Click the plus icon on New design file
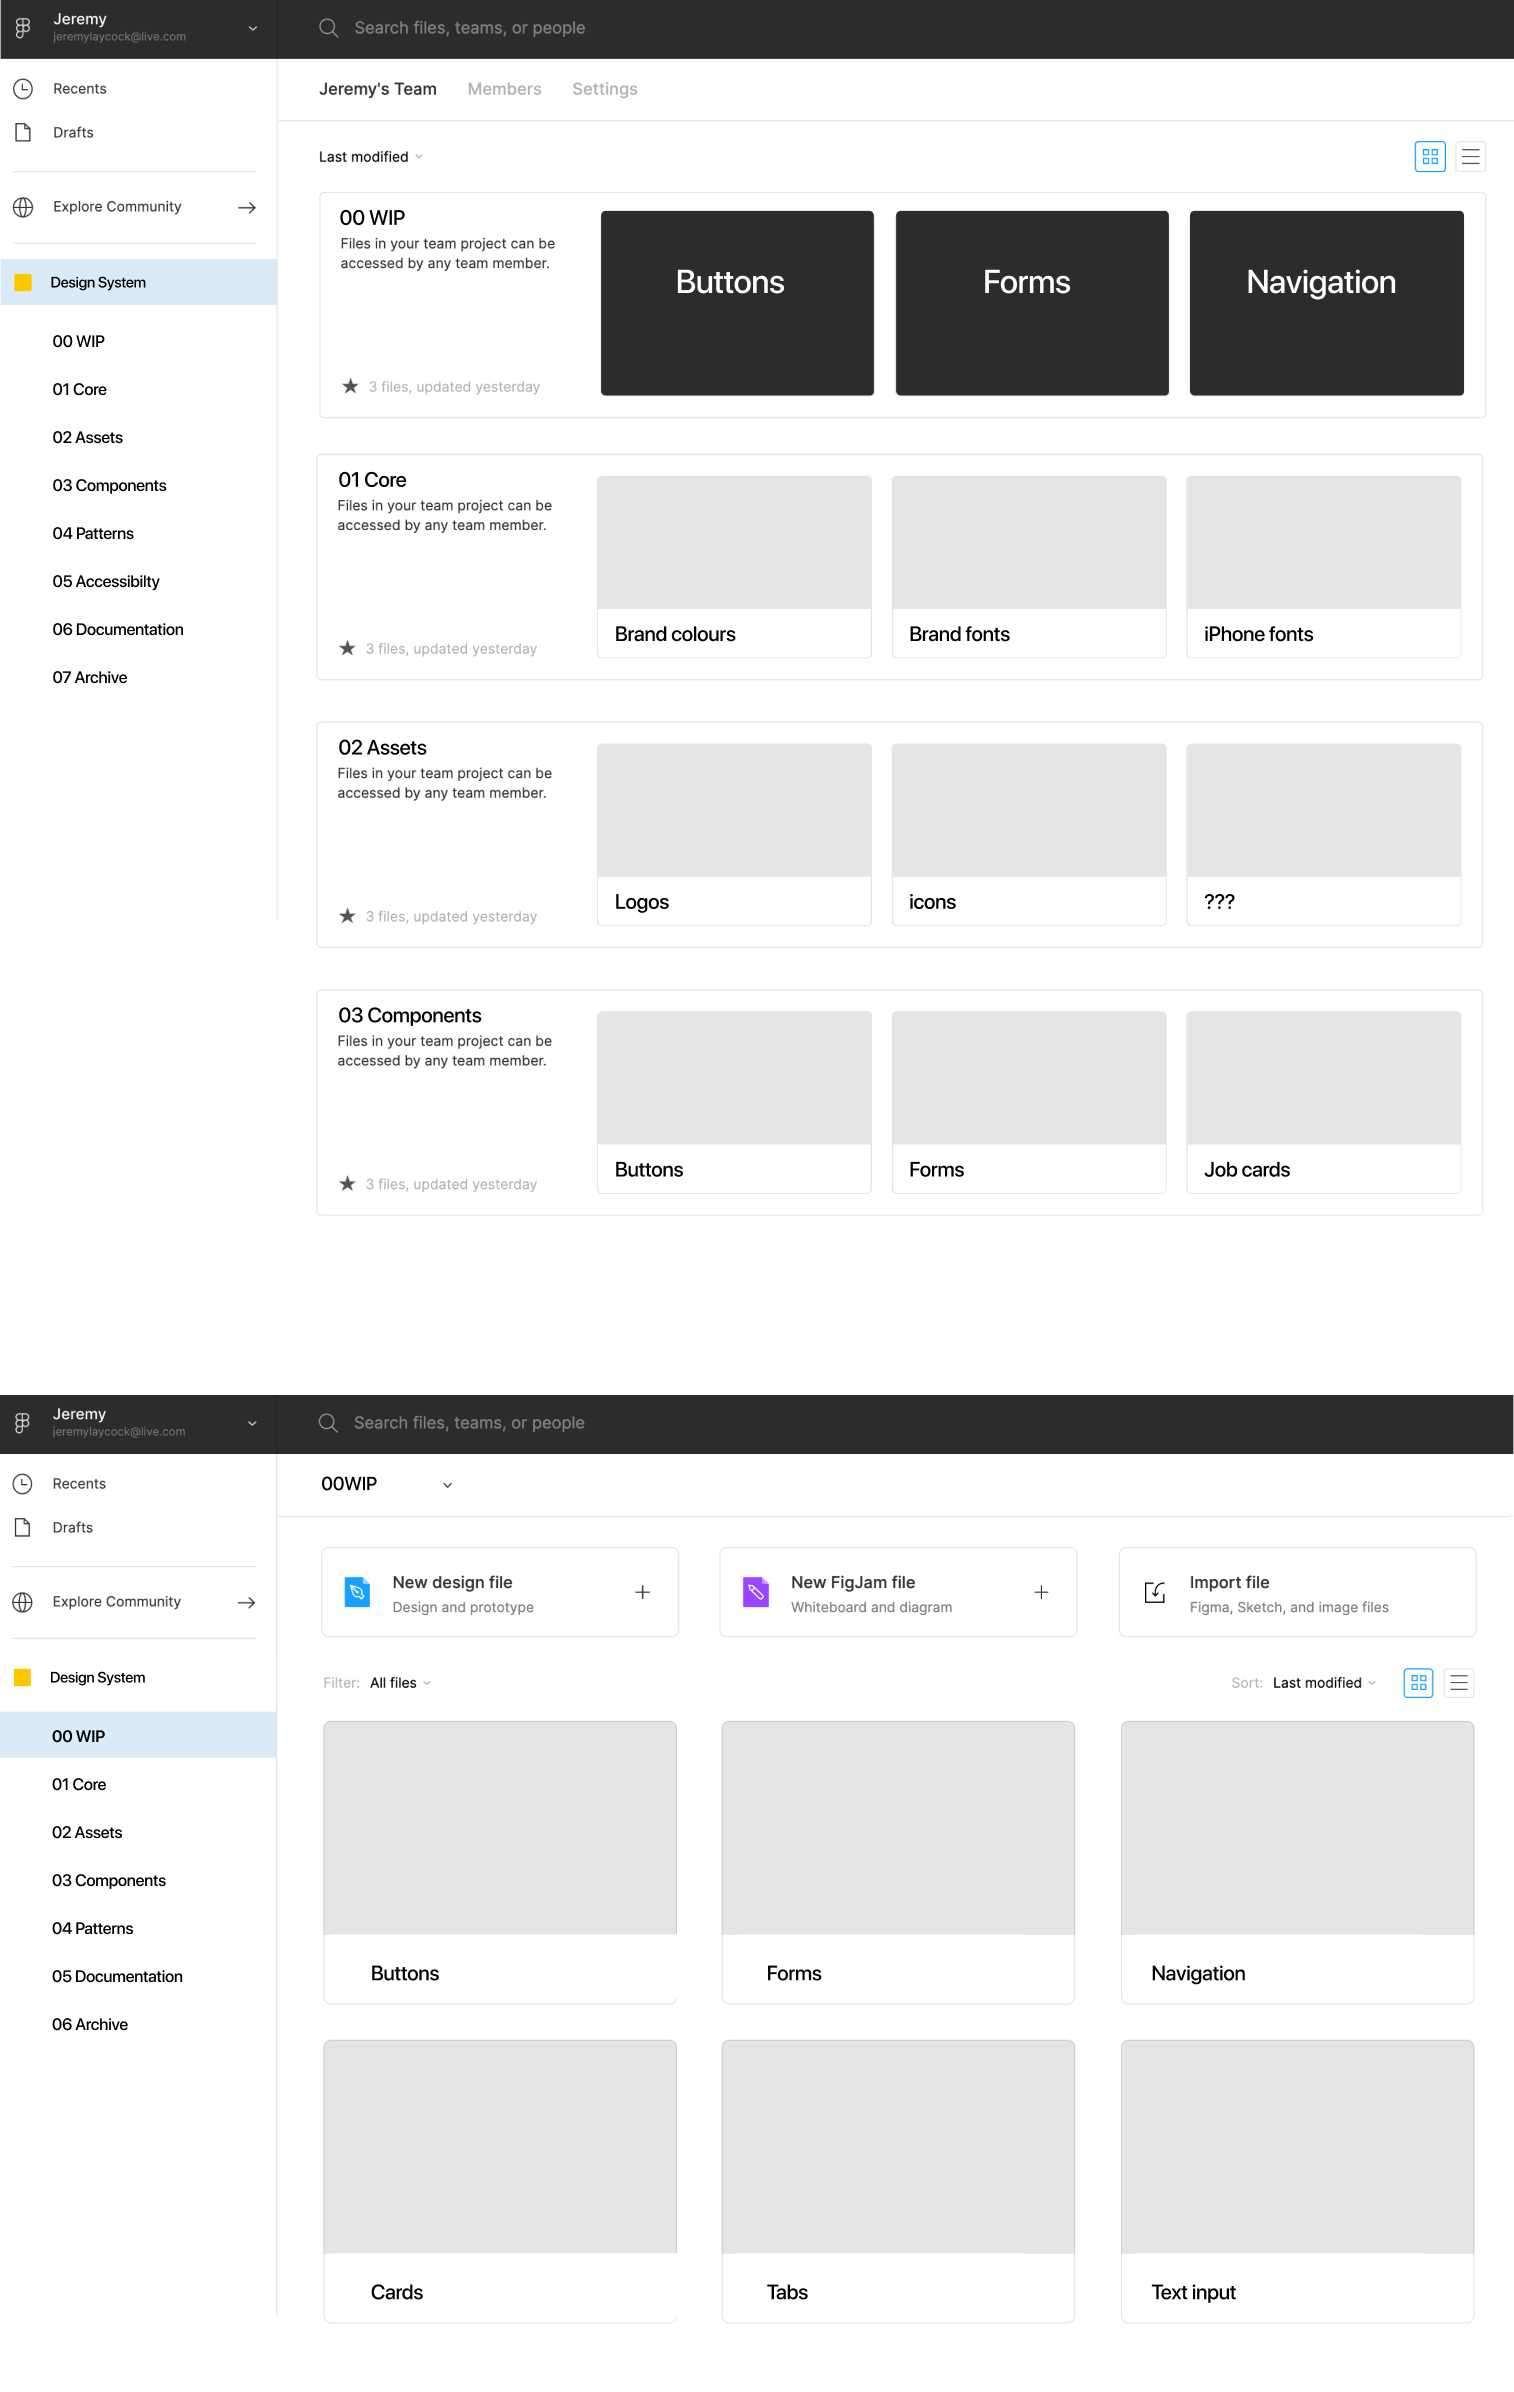 coord(643,1592)
